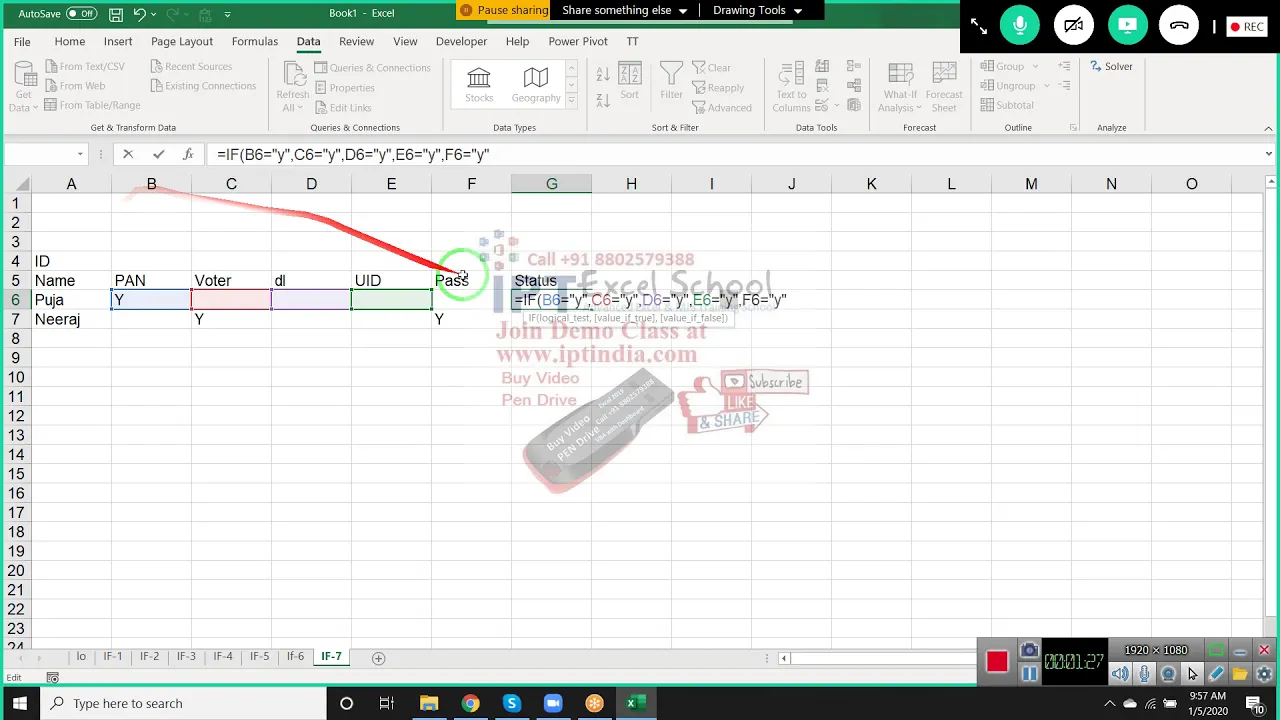Screen dimensions: 1280x720
Task: Stop recording with red square button
Action: 996,662
